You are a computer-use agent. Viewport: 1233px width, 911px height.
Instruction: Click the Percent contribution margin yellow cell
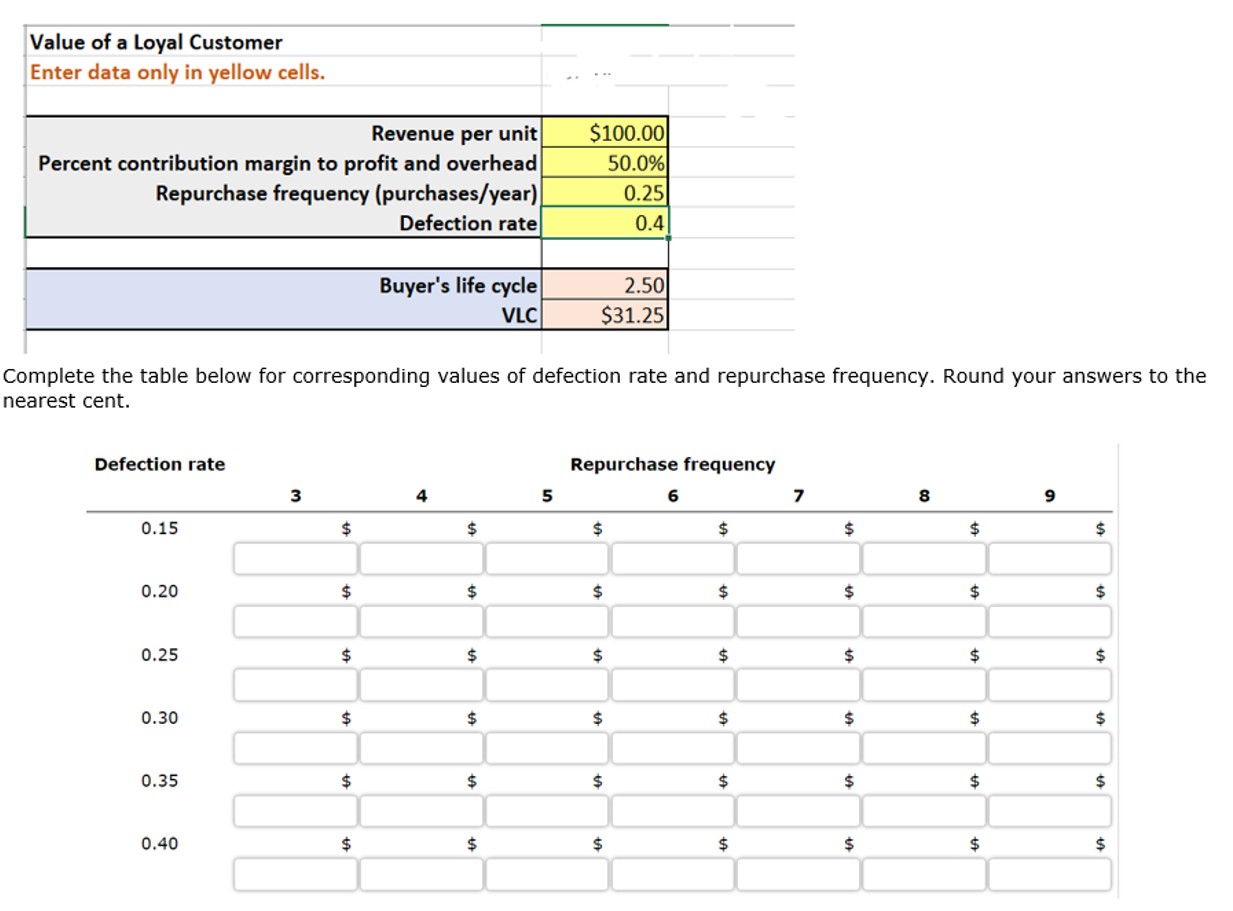click(x=604, y=163)
